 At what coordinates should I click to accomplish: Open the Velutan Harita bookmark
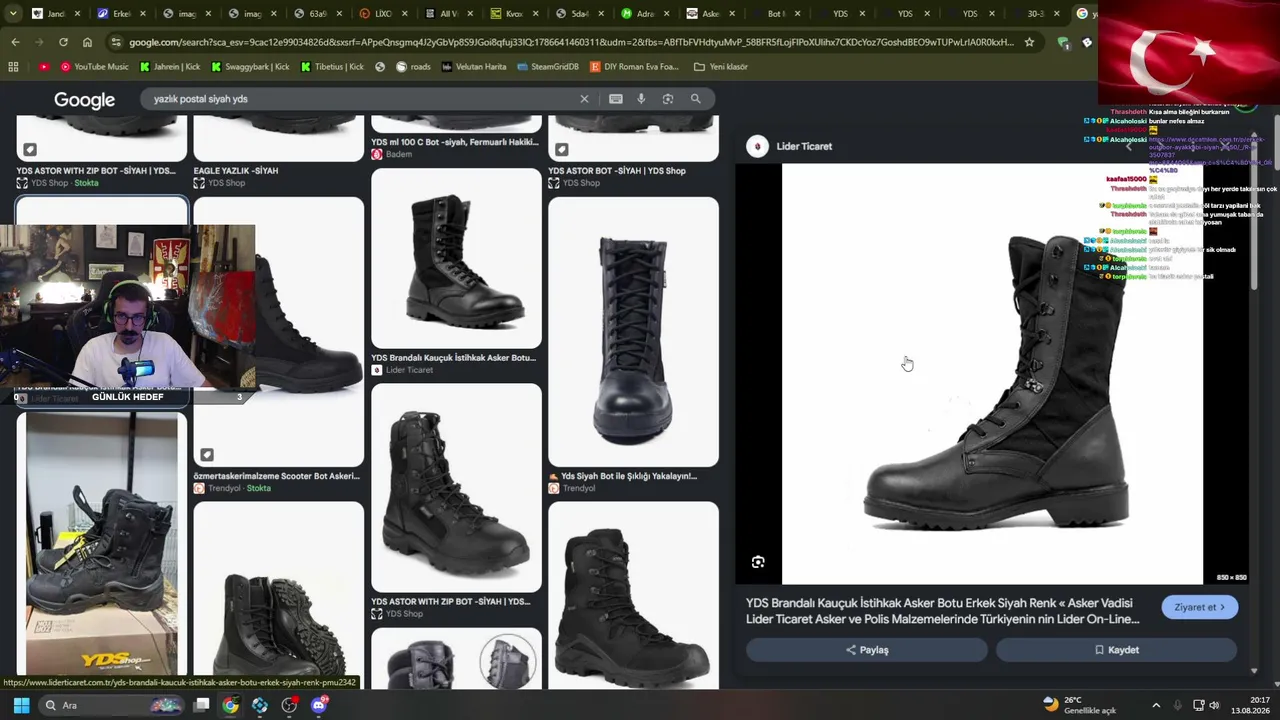(x=473, y=67)
